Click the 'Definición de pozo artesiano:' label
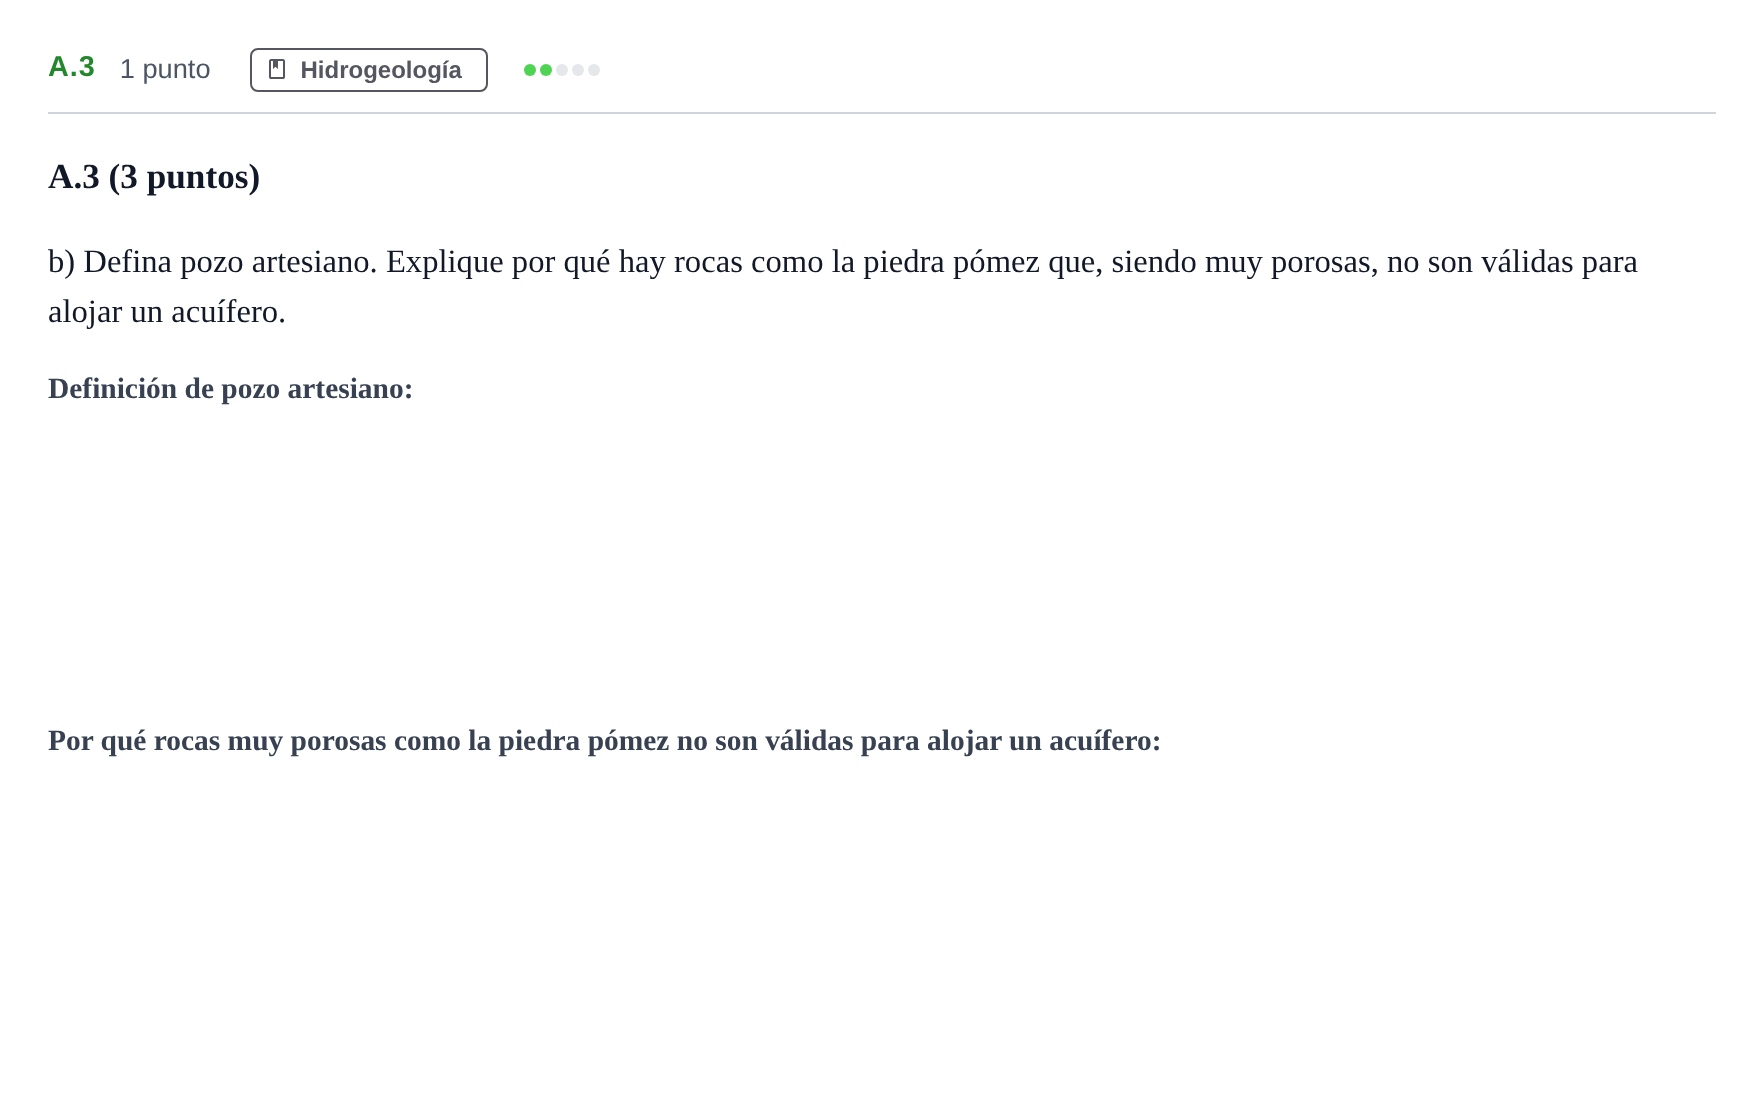 click(x=230, y=389)
